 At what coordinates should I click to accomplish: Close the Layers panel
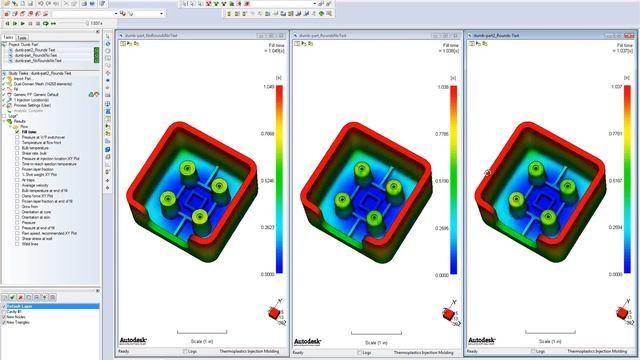pyautogui.click(x=98, y=290)
